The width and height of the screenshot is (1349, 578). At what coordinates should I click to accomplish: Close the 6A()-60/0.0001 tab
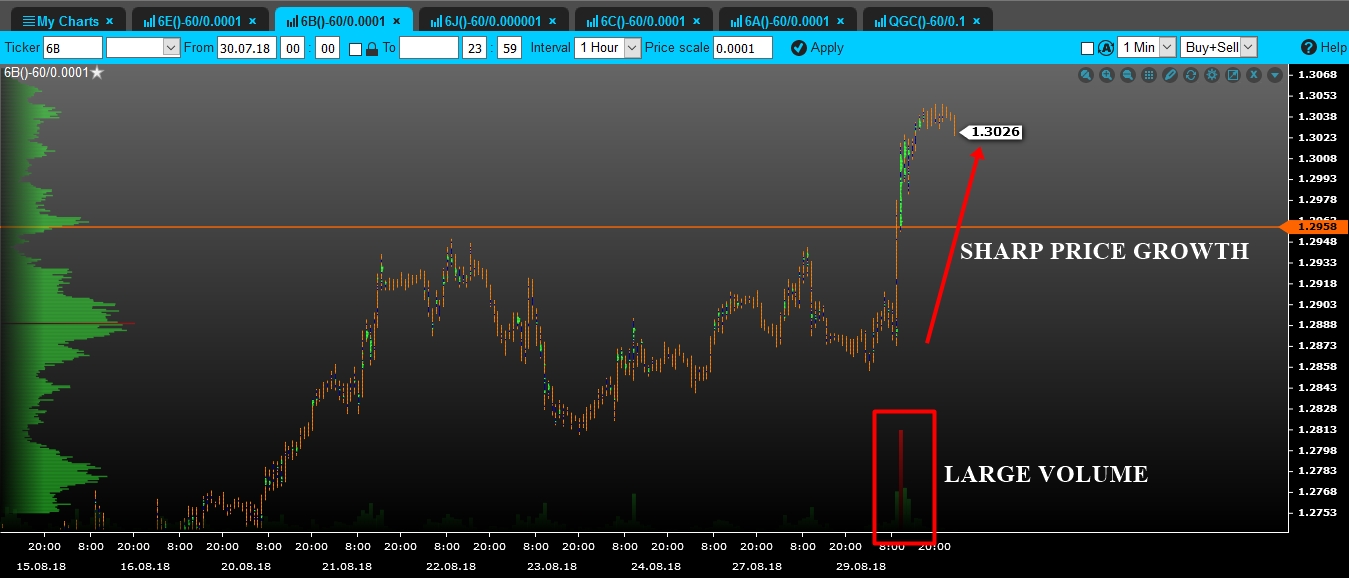point(841,21)
